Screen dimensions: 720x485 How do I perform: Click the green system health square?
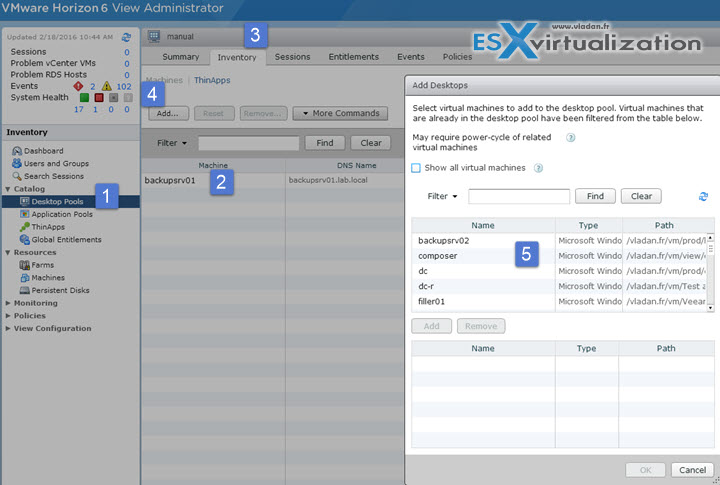coord(84,97)
